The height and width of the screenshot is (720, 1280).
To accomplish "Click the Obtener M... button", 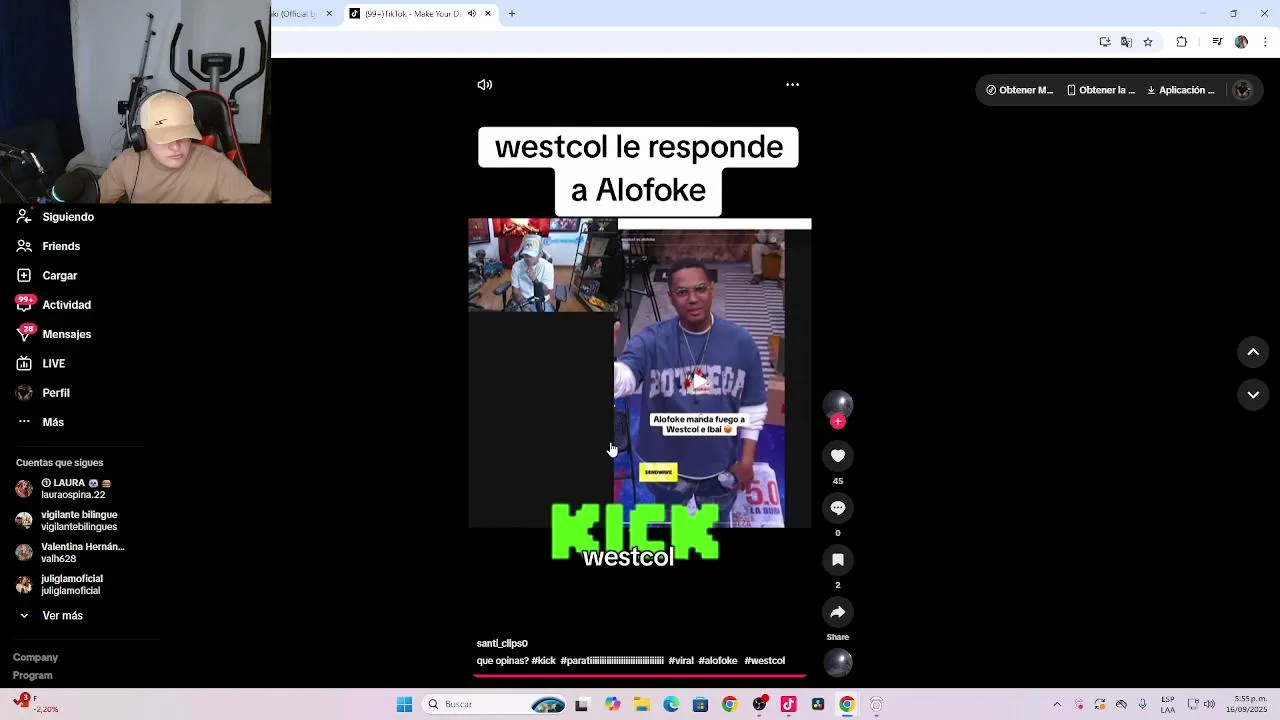I will coord(1019,90).
